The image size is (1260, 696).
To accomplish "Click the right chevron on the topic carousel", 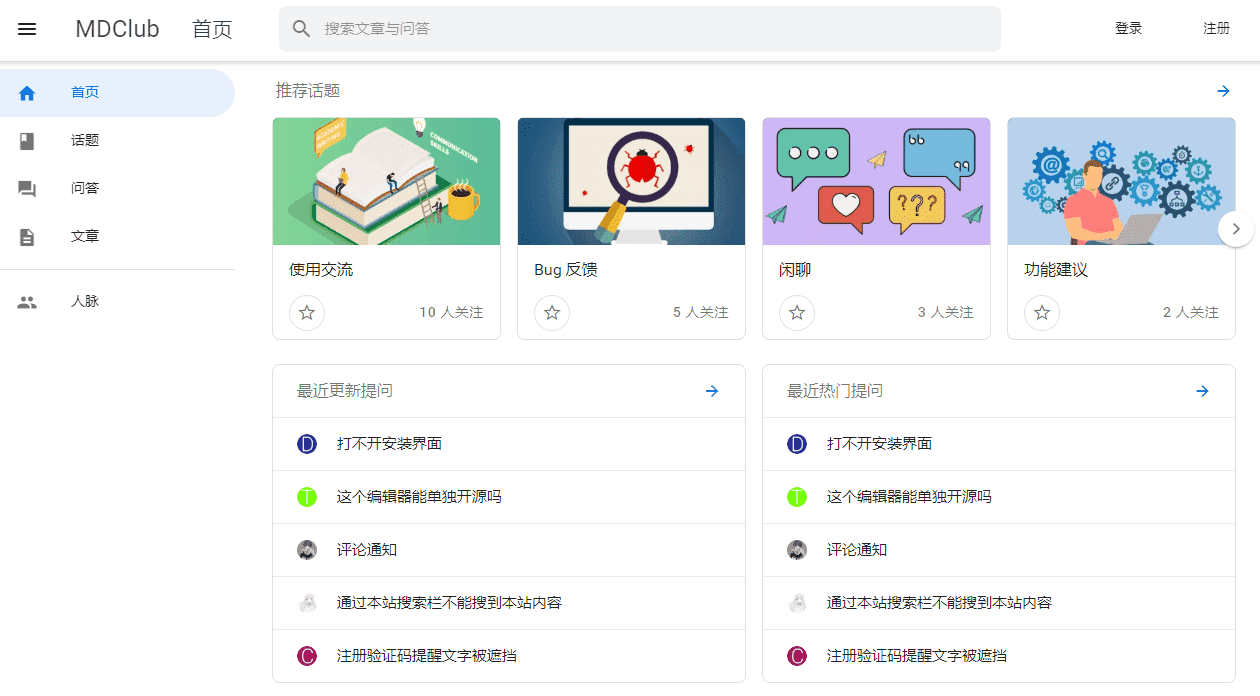I will click(1236, 228).
